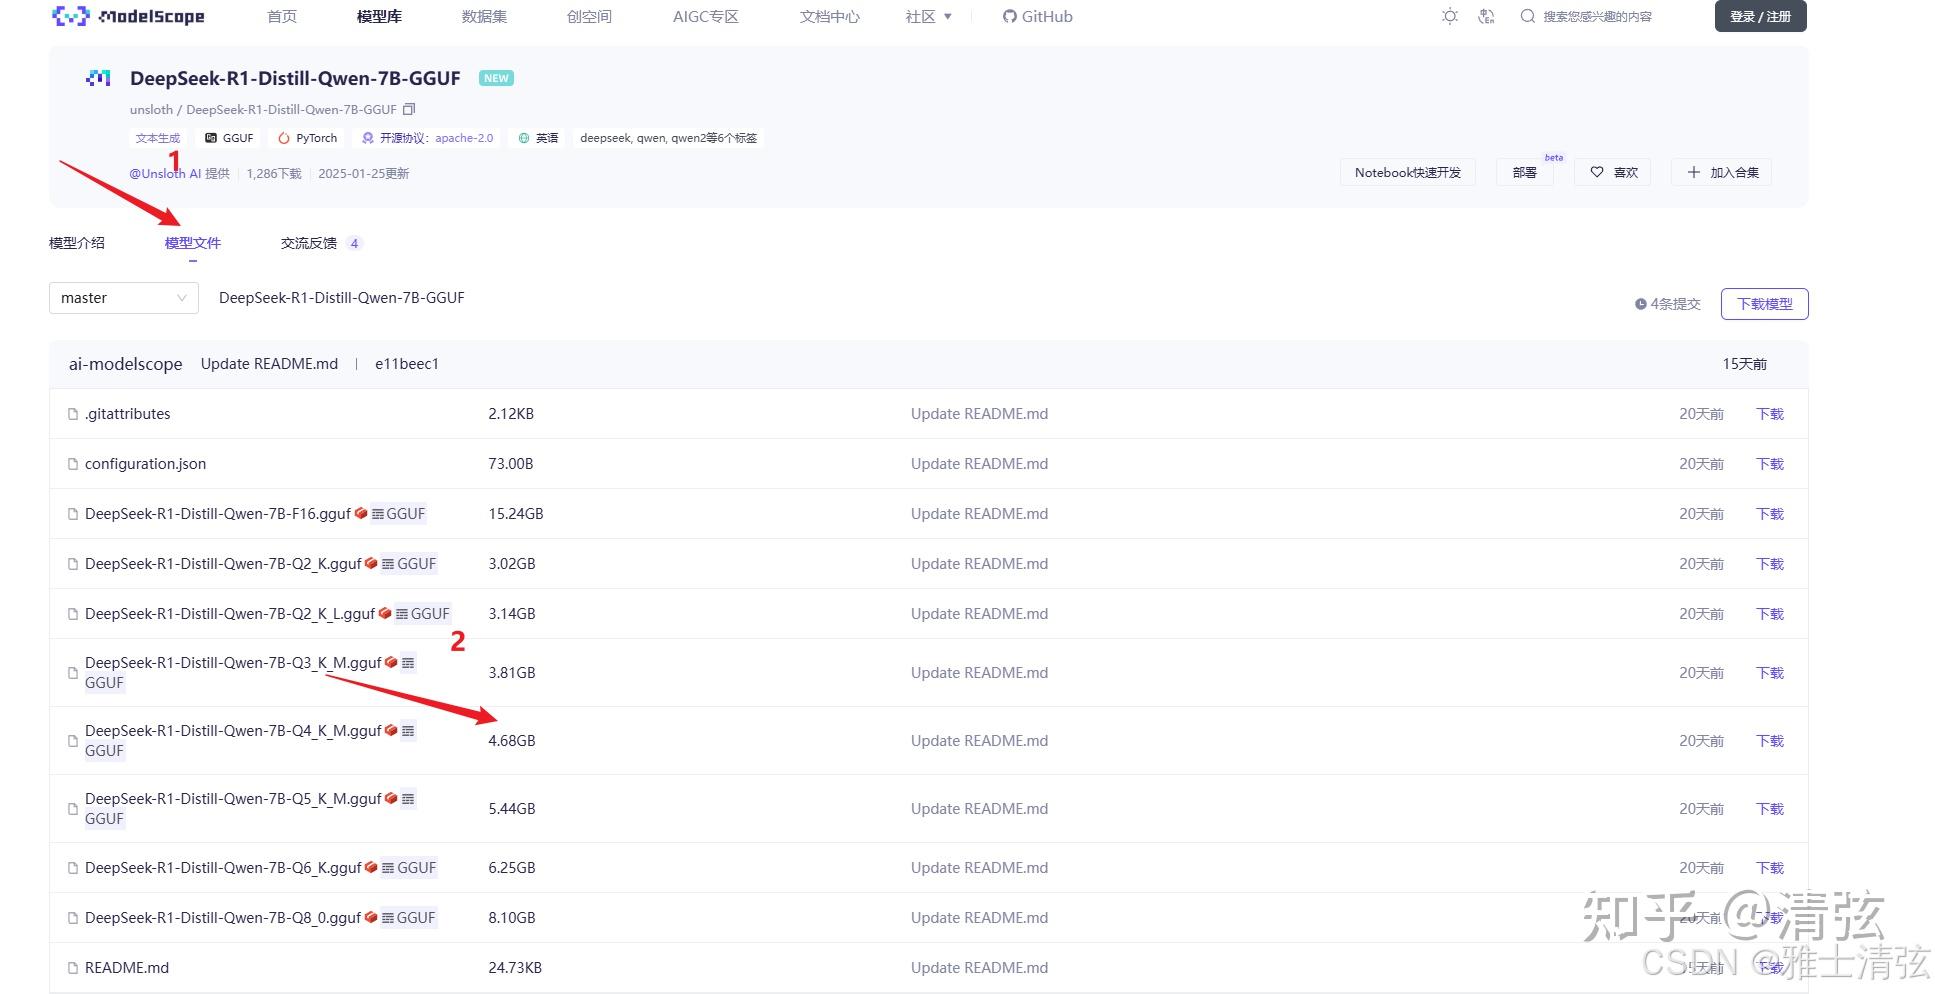The height and width of the screenshot is (994, 1935).
Task: Open the master branch dropdown
Action: coord(124,298)
